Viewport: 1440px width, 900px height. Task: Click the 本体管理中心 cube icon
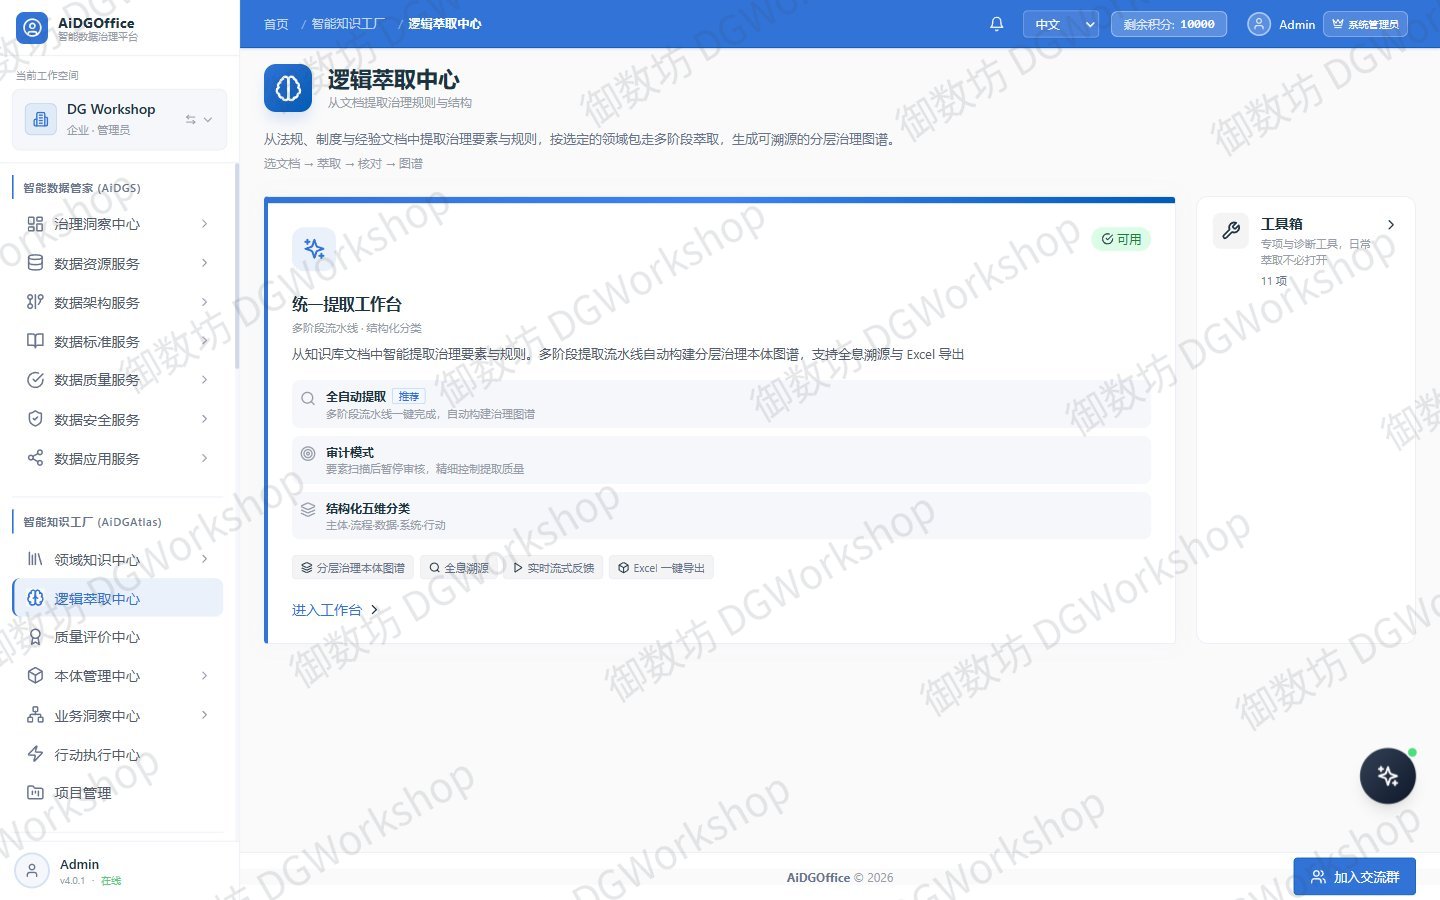[x=35, y=676]
